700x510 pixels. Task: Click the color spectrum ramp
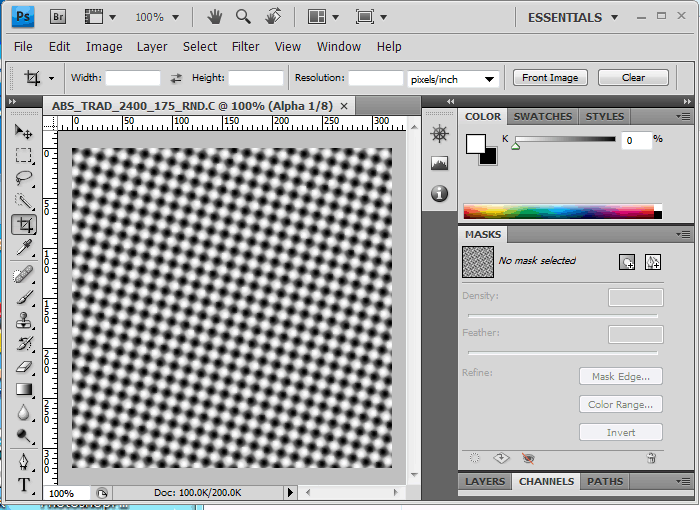pyautogui.click(x=562, y=212)
